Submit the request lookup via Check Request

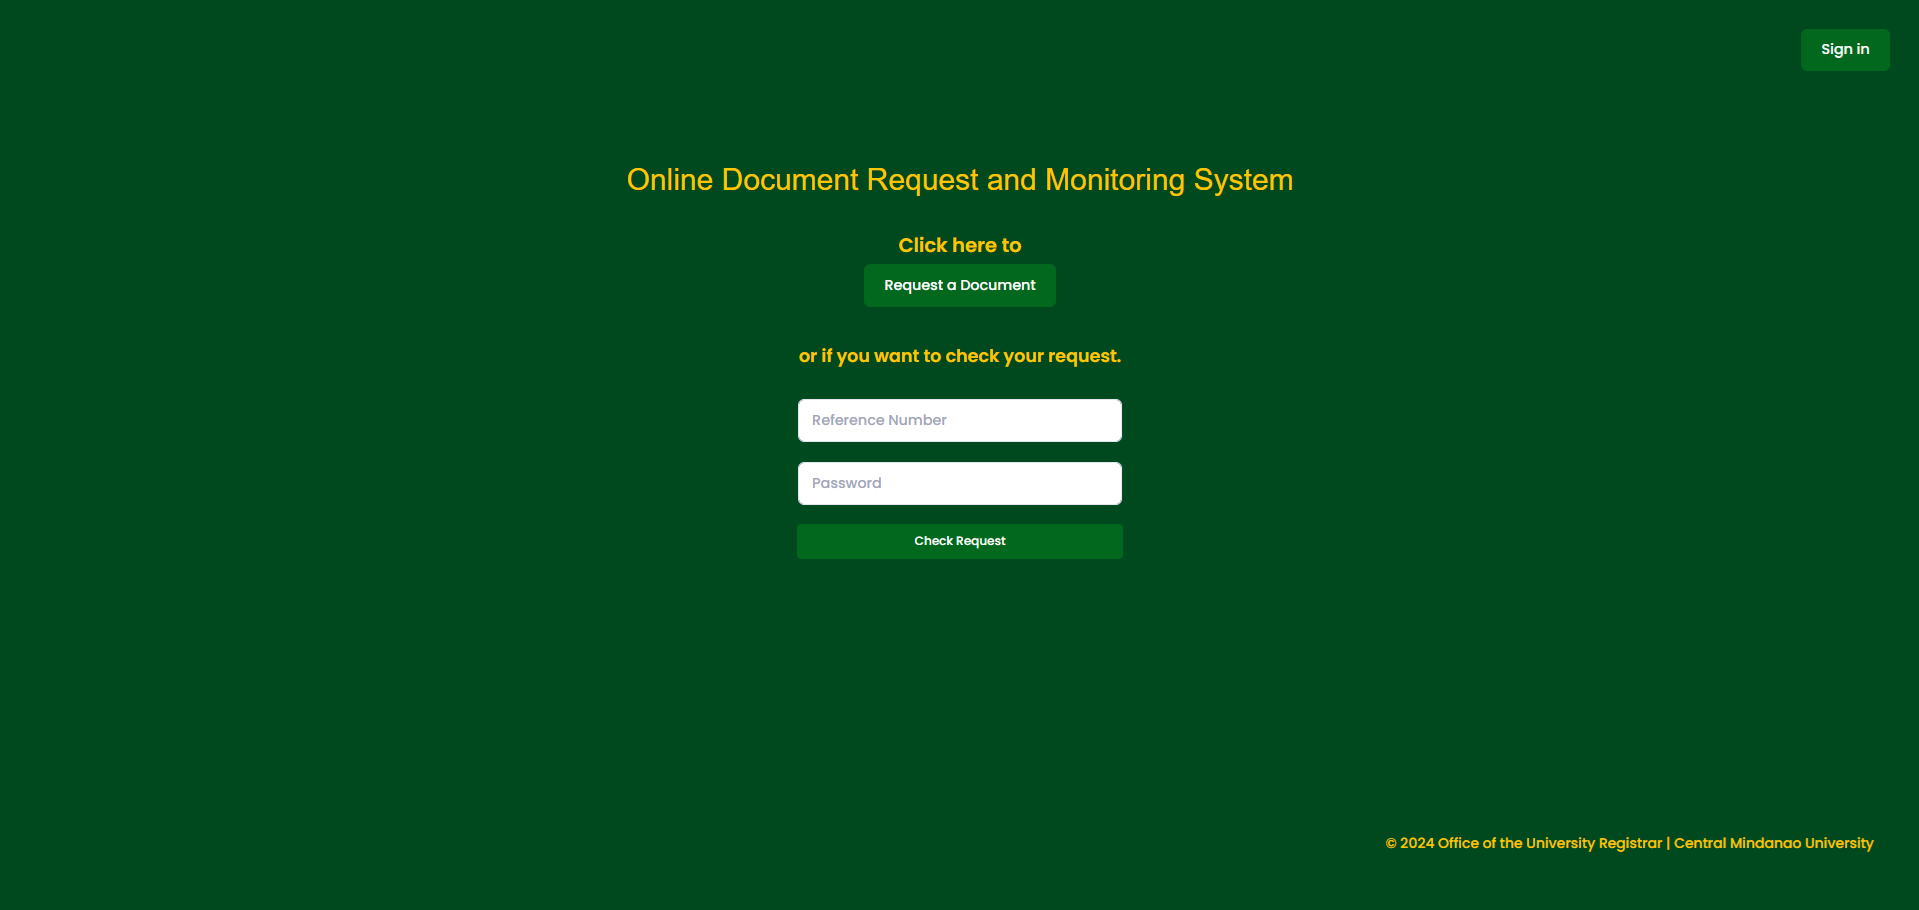[958, 541]
